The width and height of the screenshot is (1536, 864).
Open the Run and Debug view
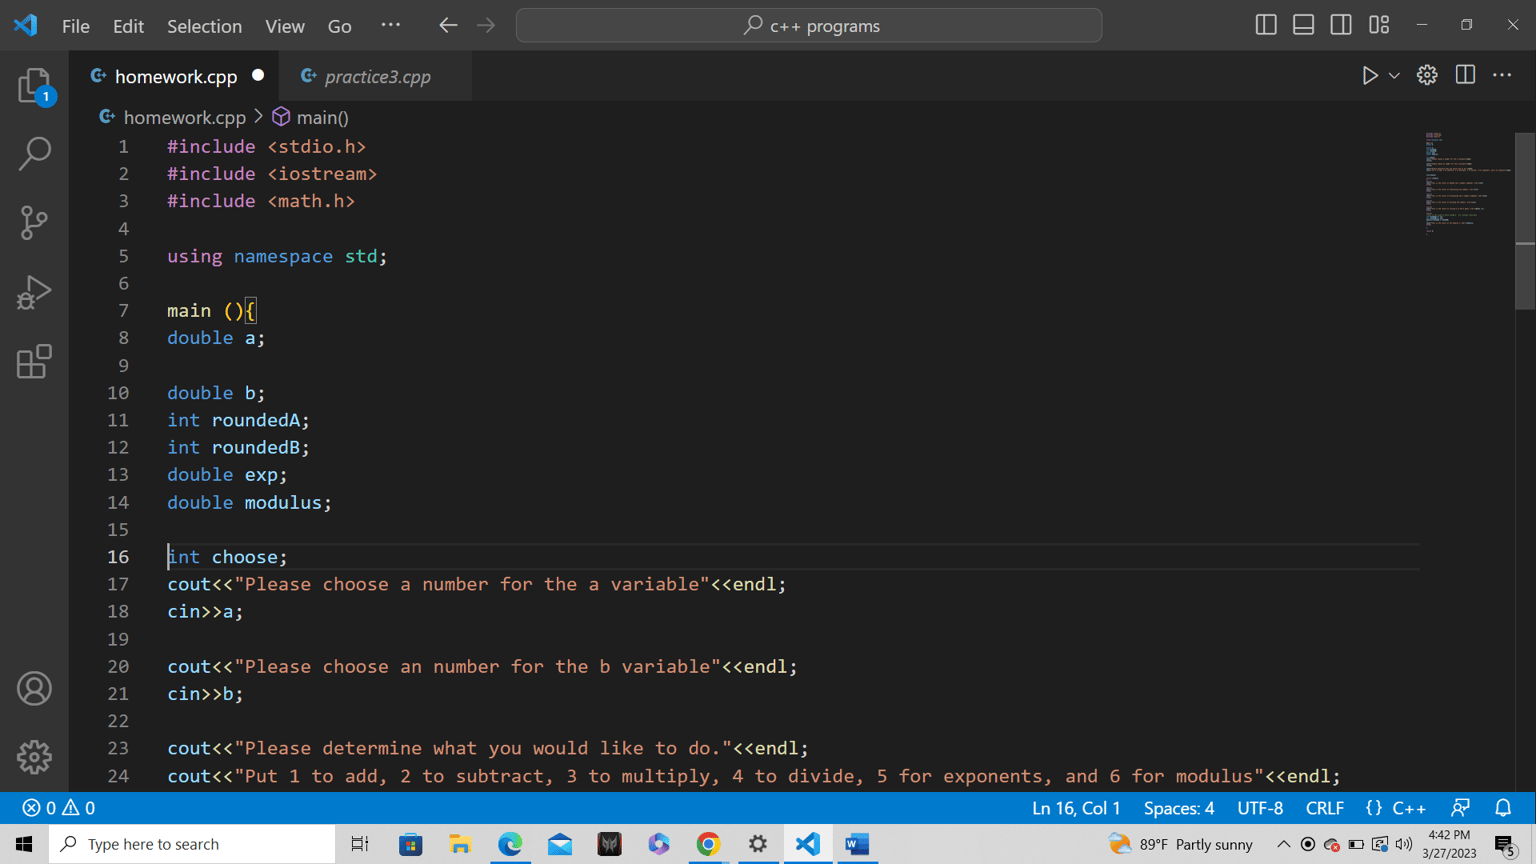34,292
